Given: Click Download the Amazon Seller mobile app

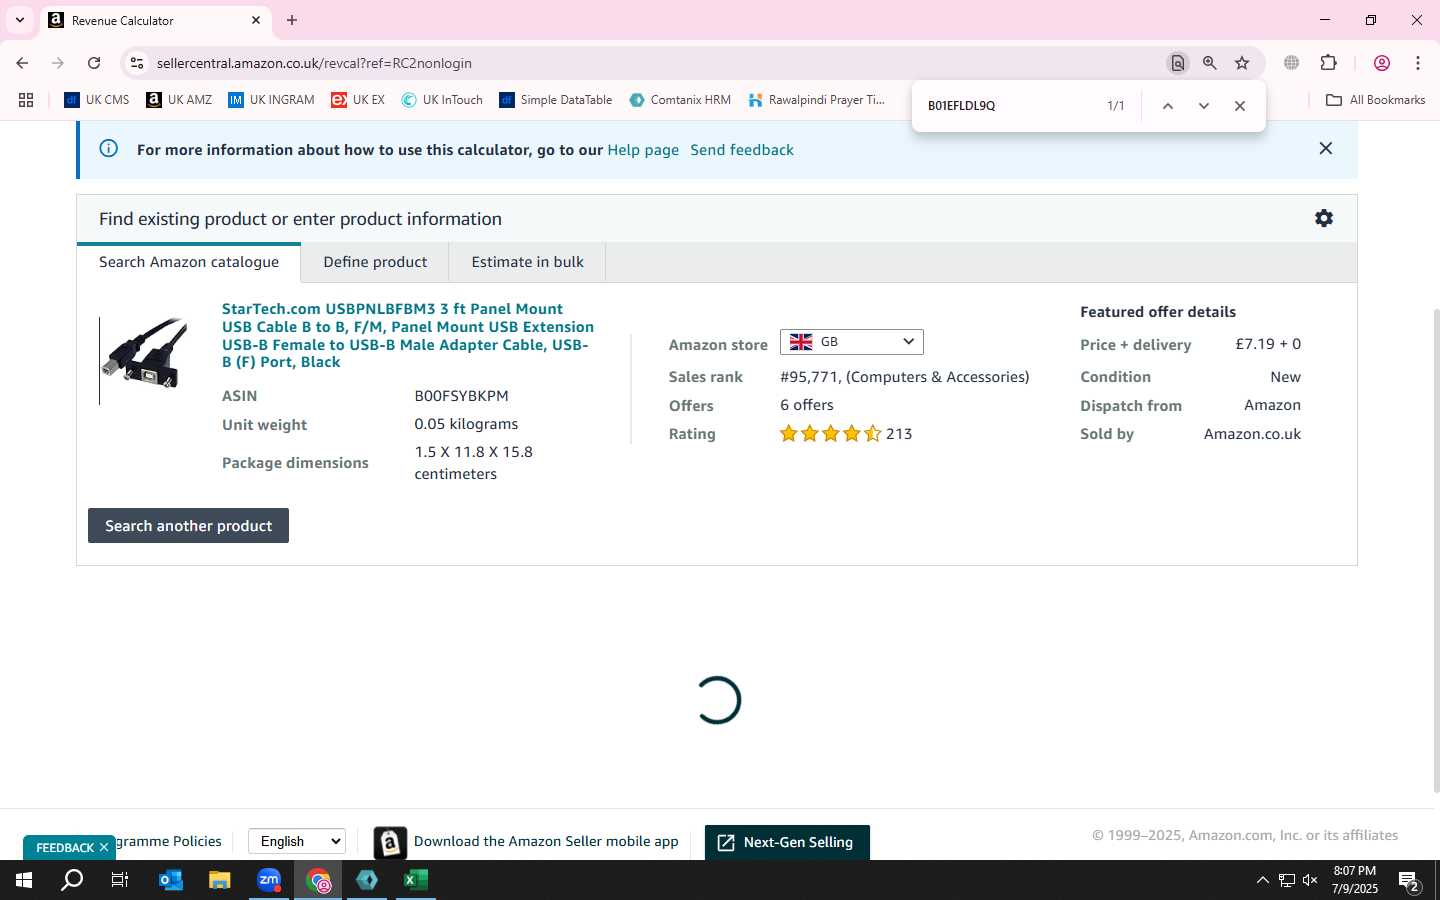Looking at the screenshot, I should coord(546,841).
